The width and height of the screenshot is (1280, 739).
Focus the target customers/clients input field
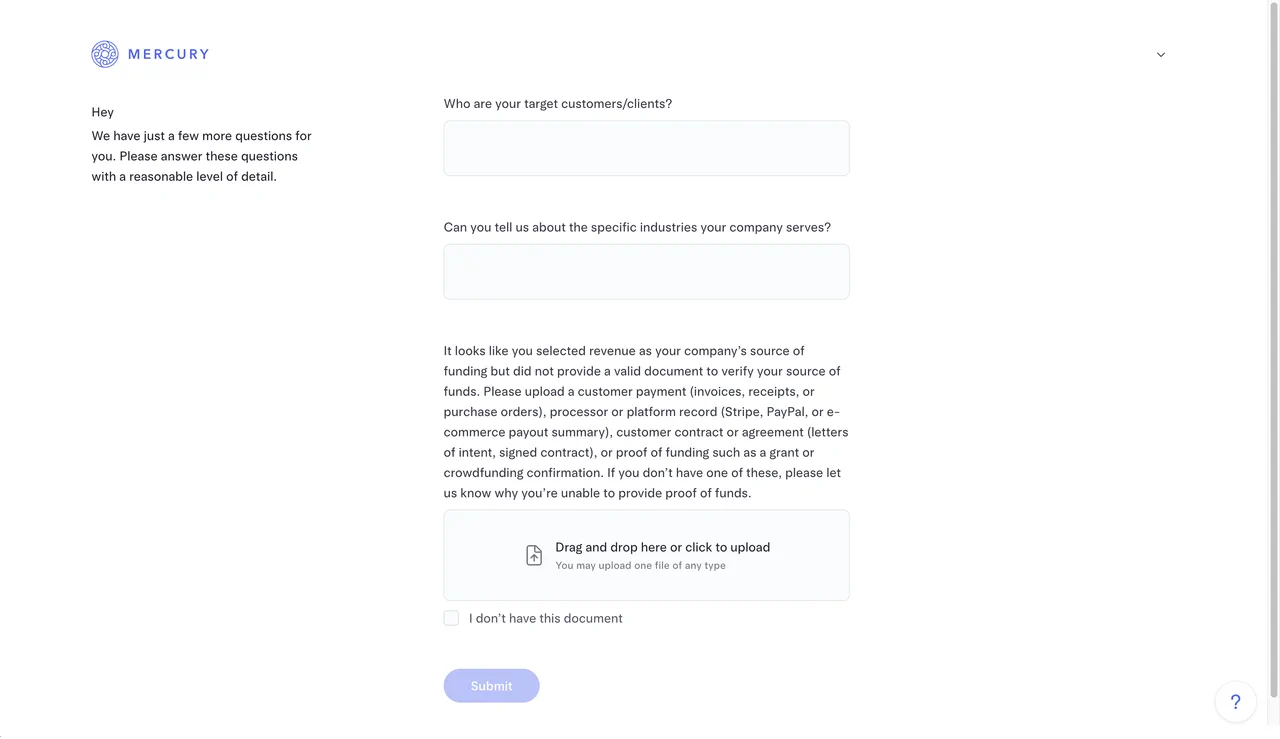click(x=646, y=148)
